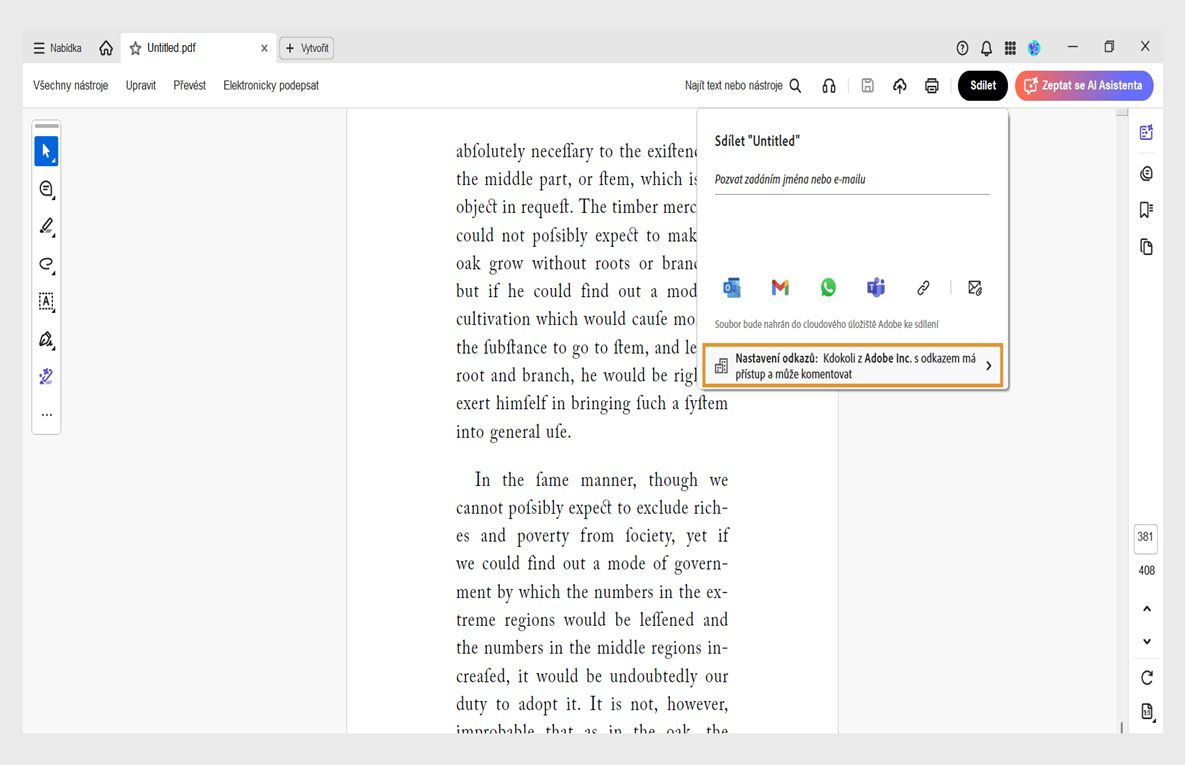1185x765 pixels.
Task: Choose the freehand draw tool
Action: point(46,265)
